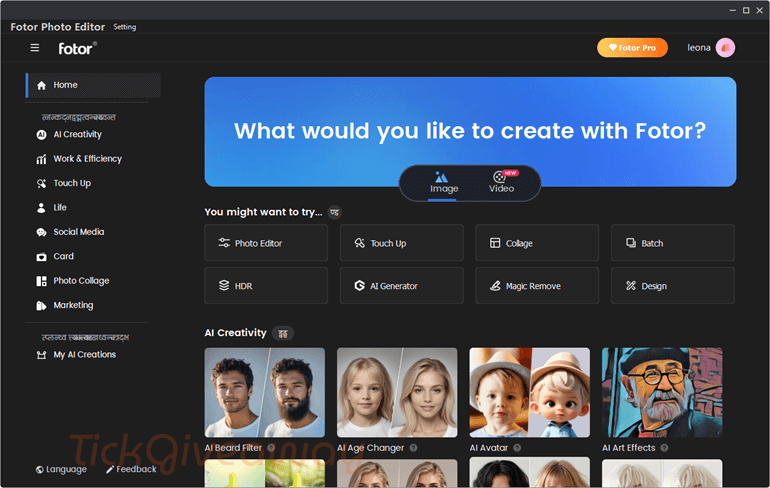Click the AI Age Changer help icon

coord(413,448)
